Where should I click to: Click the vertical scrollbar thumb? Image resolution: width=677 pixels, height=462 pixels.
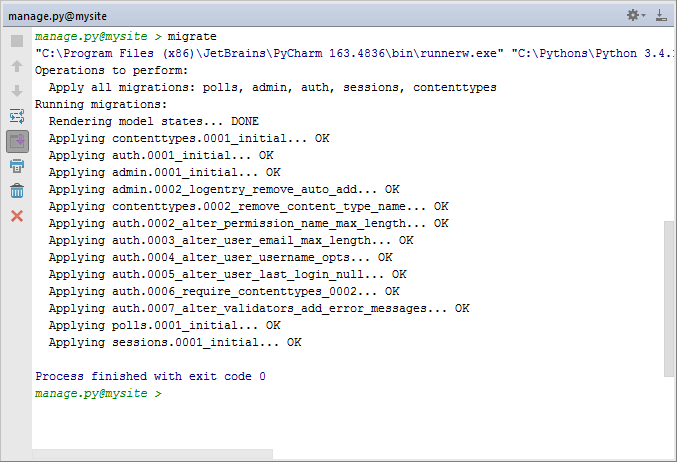(x=669, y=299)
